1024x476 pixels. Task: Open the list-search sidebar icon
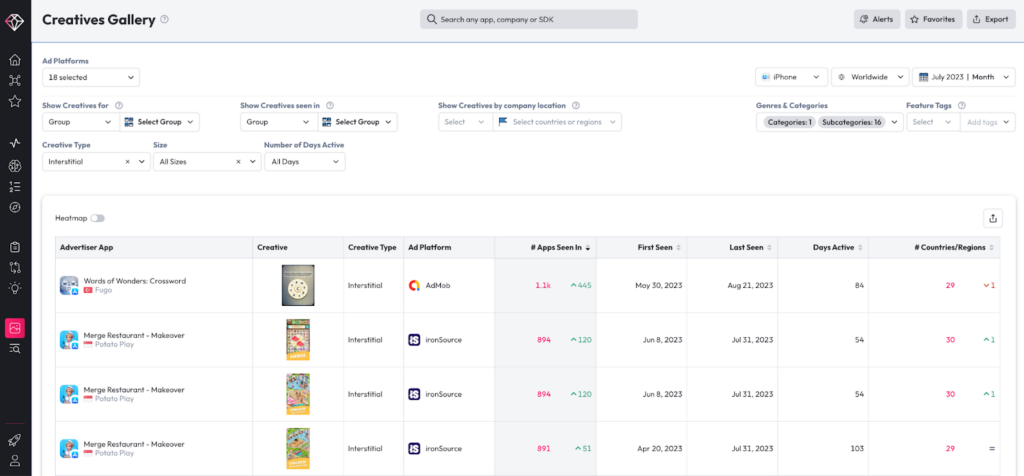15,349
